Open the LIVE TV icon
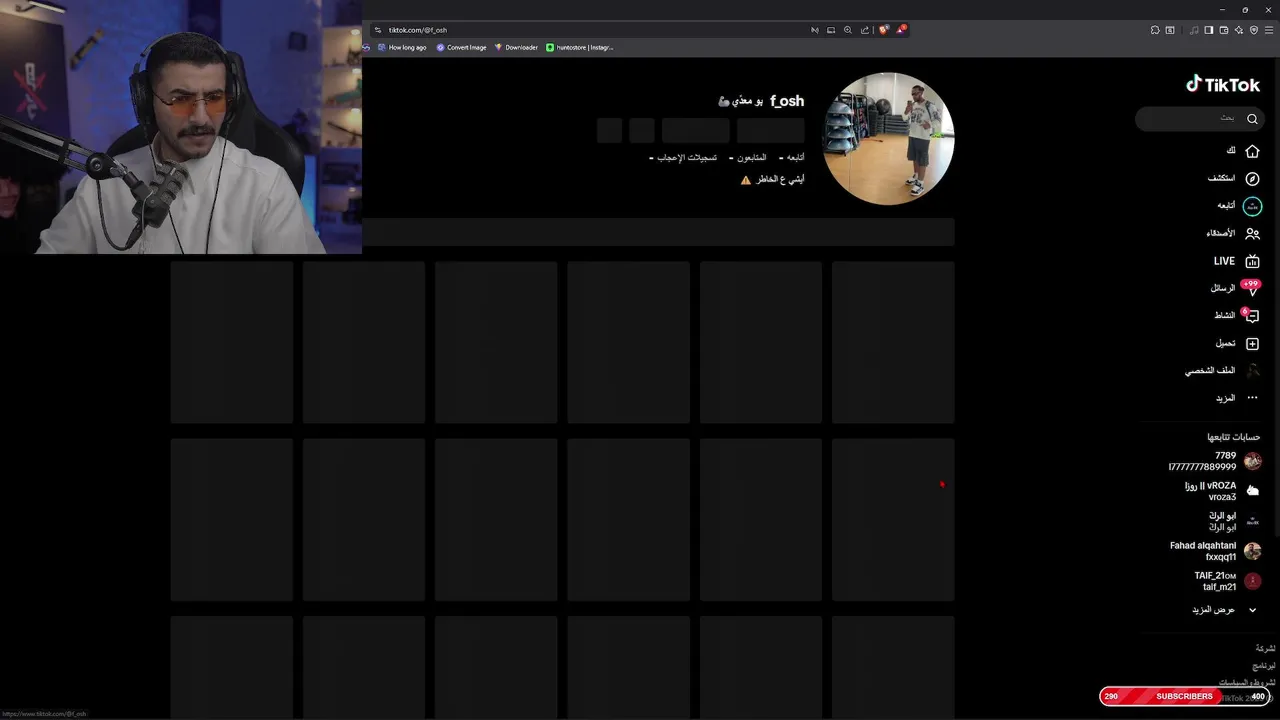 [1252, 261]
